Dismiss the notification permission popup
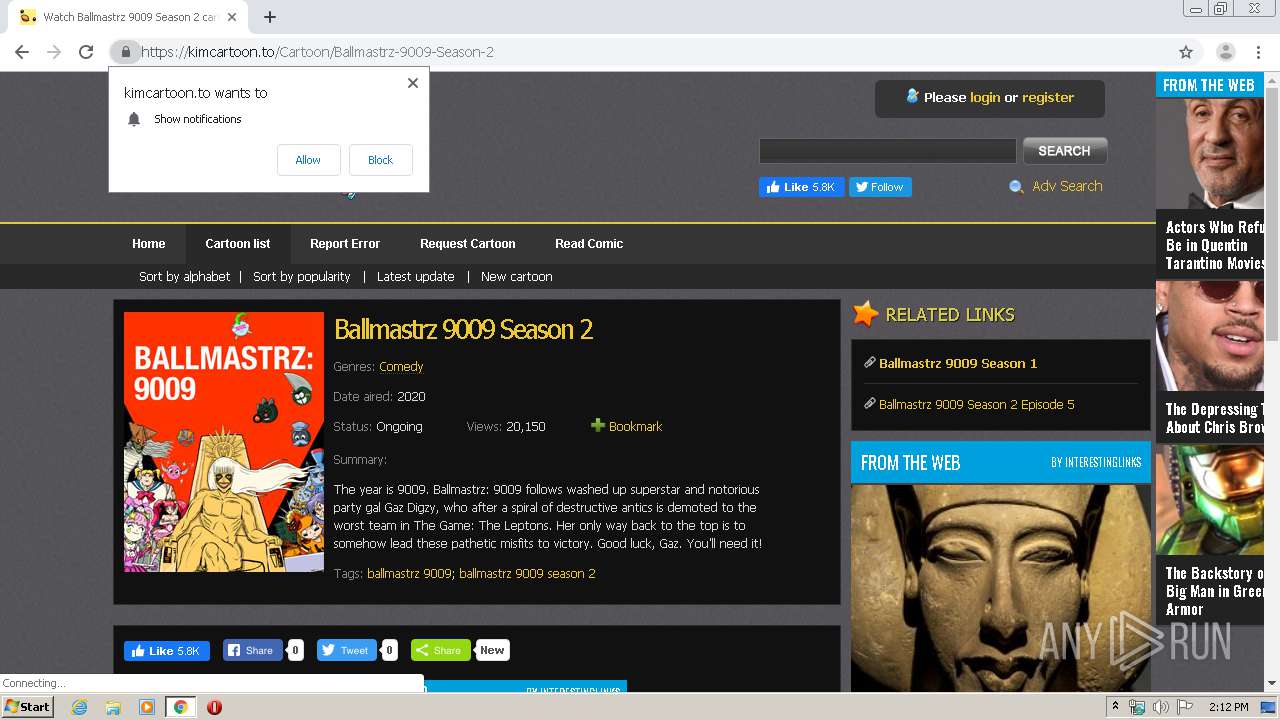The height and width of the screenshot is (720, 1280). (x=413, y=83)
